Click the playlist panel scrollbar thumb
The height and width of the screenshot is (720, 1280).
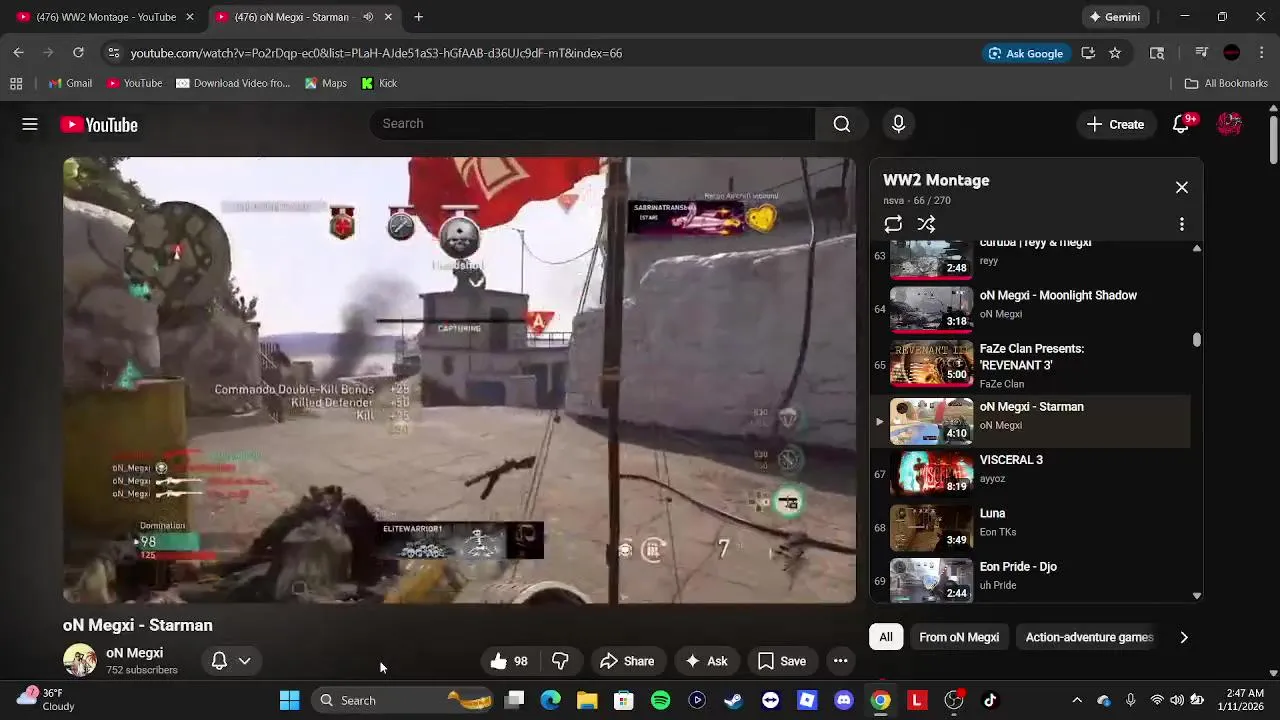pyautogui.click(x=1197, y=340)
